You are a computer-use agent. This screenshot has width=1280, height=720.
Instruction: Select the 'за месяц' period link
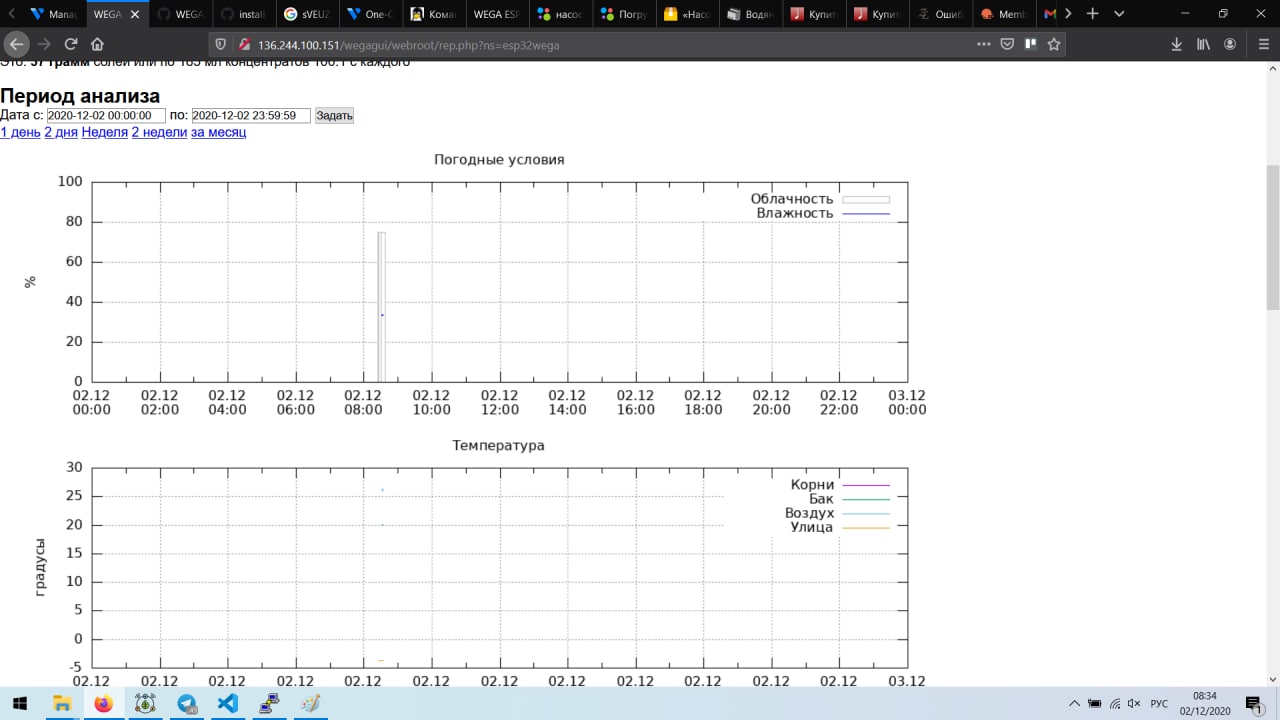218,132
